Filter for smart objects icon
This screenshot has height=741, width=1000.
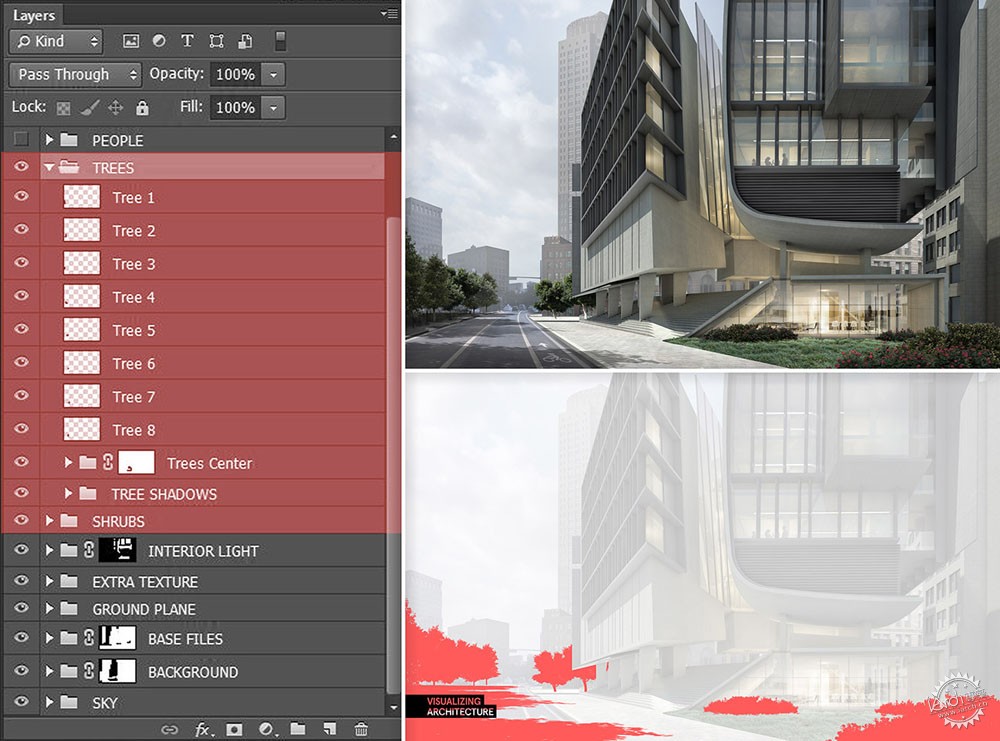pos(246,41)
